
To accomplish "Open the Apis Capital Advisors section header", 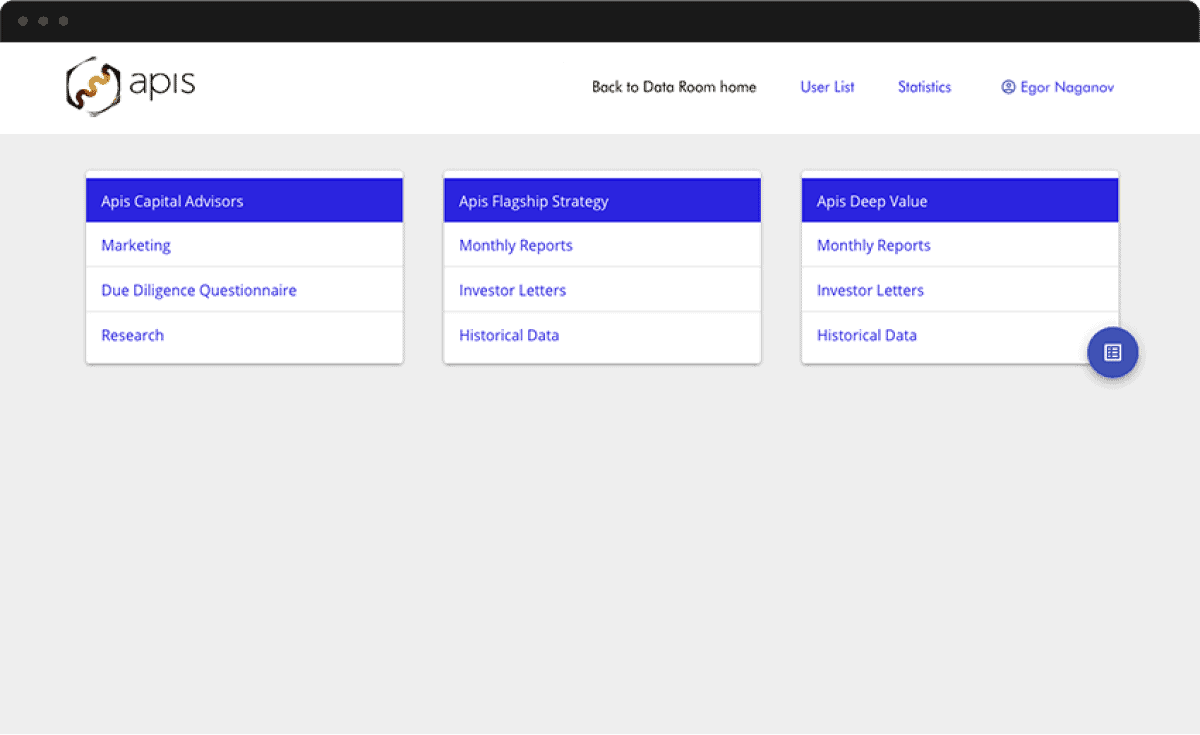I will 171,200.
